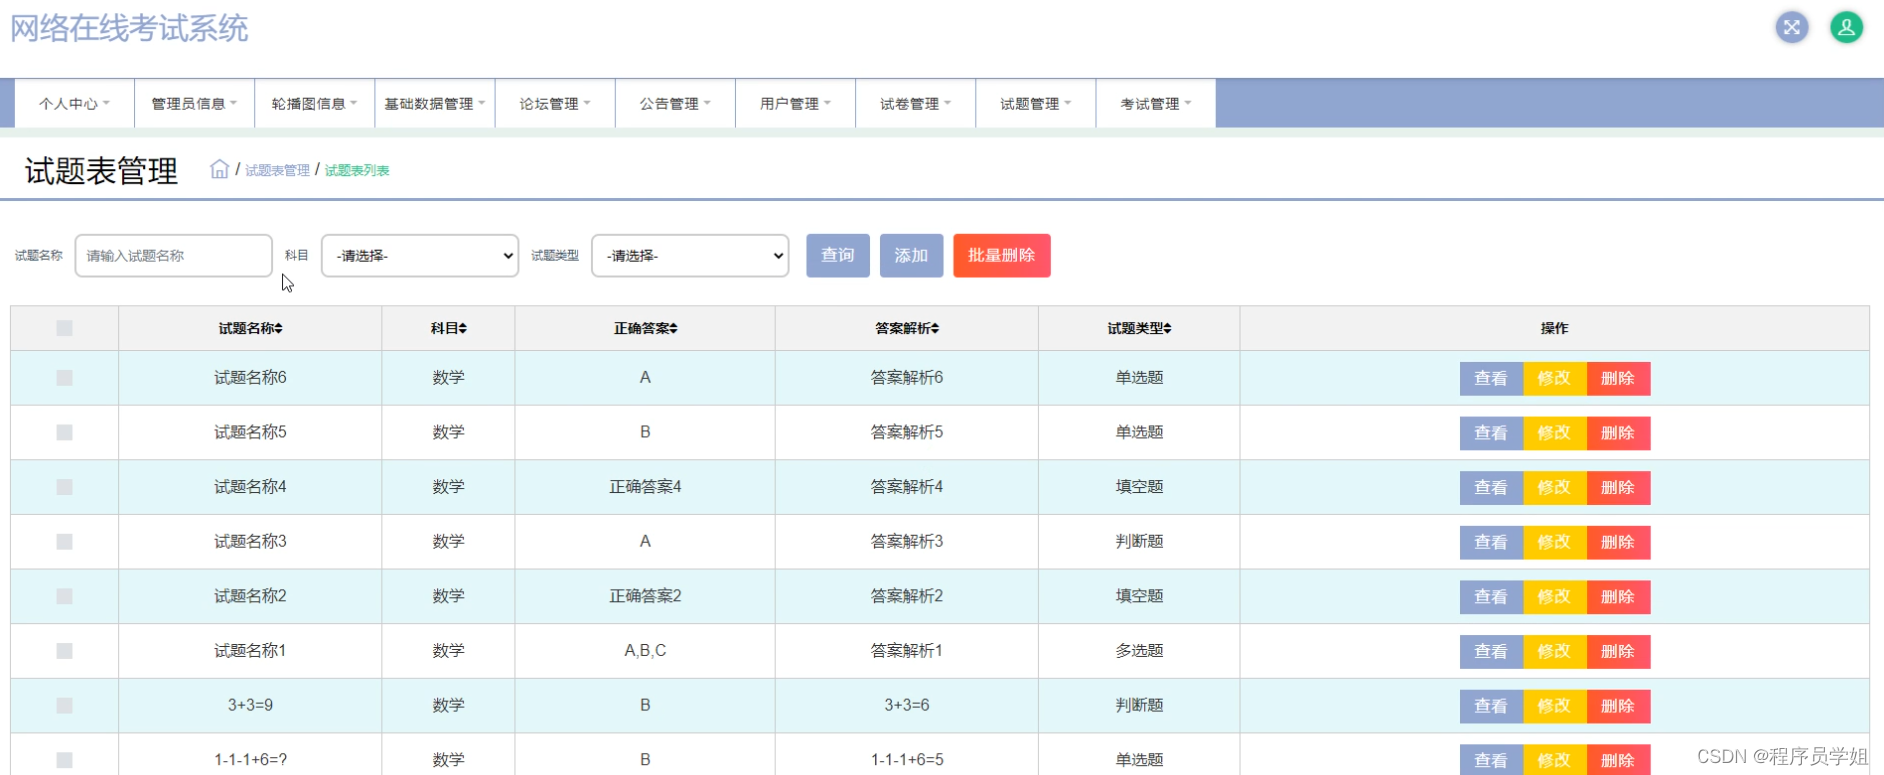Expand the 公告管理 menu

click(x=675, y=103)
